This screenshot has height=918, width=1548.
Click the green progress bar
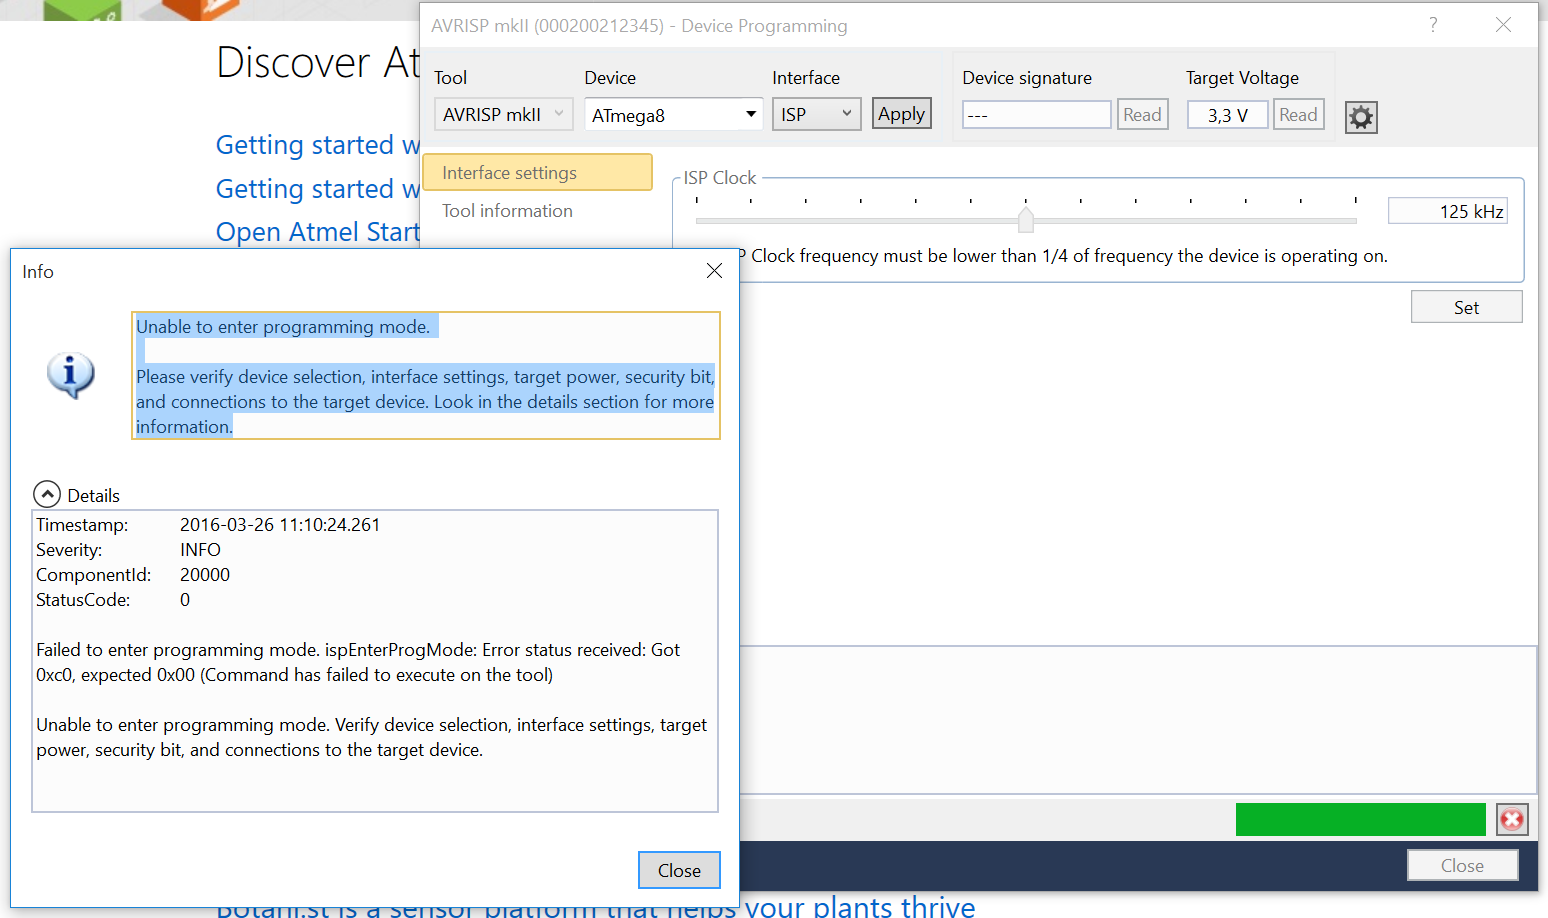pyautogui.click(x=1361, y=820)
